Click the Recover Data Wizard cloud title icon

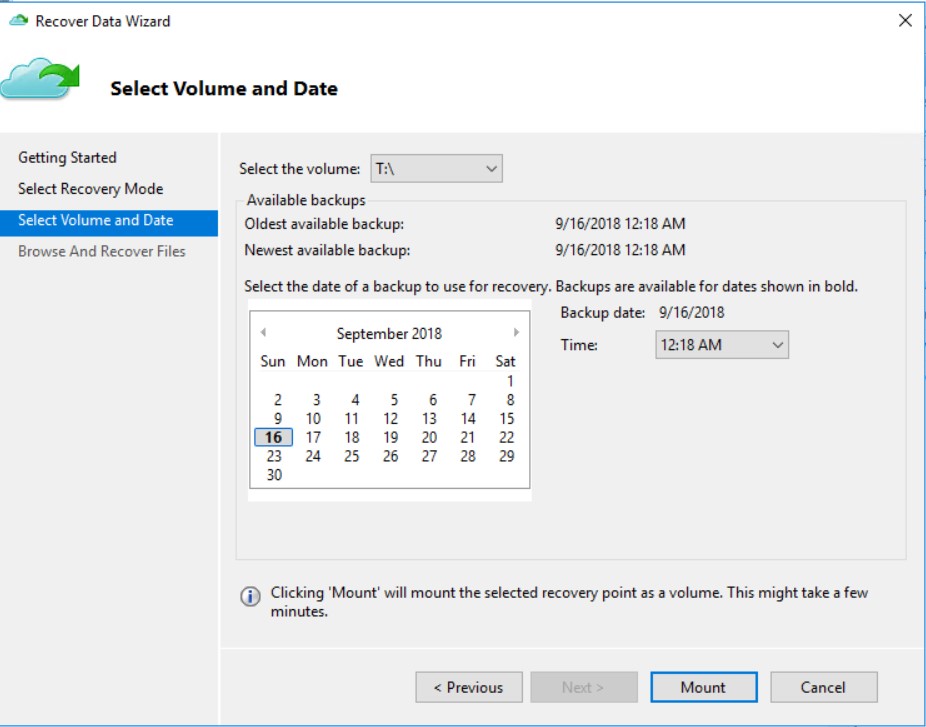(19, 21)
